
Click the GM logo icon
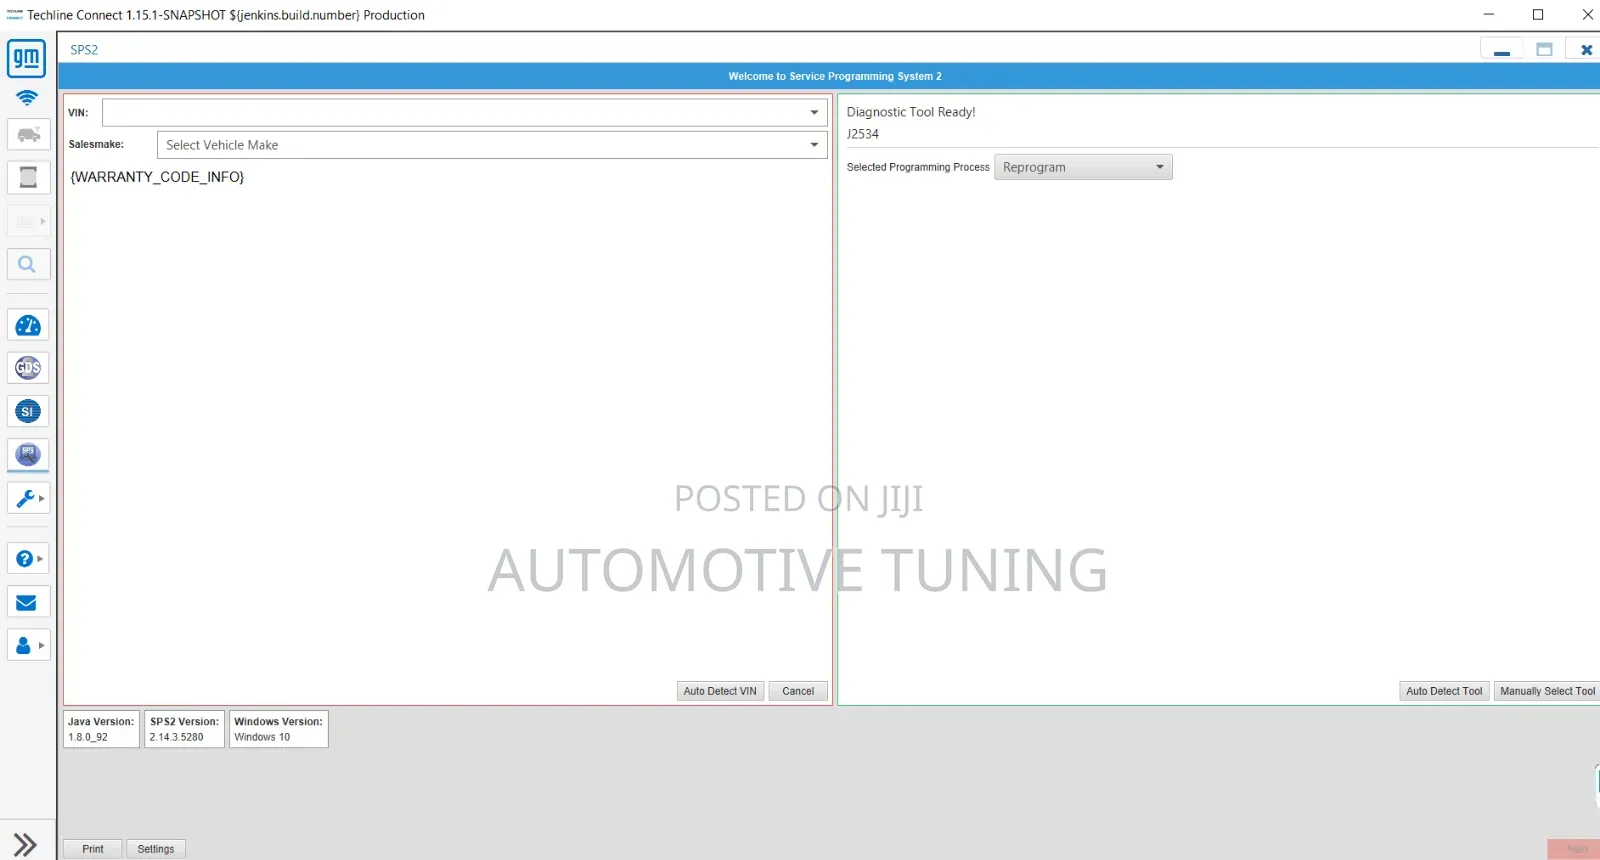click(27, 59)
